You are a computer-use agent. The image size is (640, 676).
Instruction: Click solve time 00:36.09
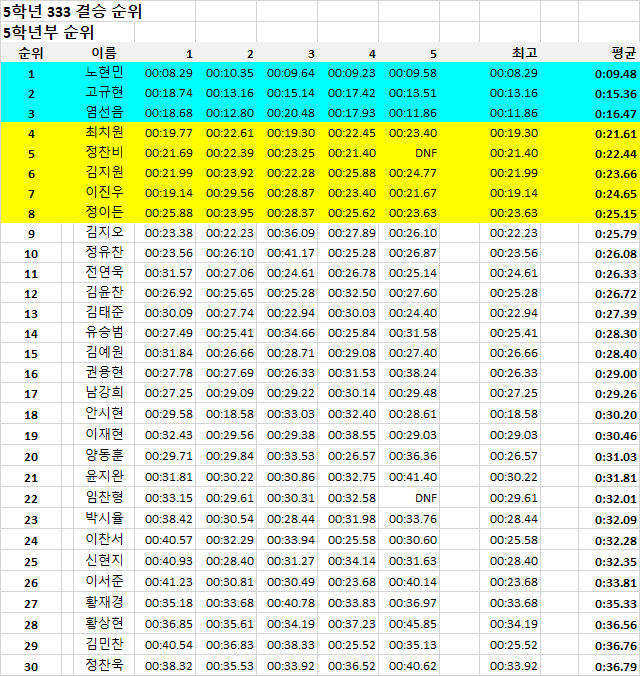[291, 233]
